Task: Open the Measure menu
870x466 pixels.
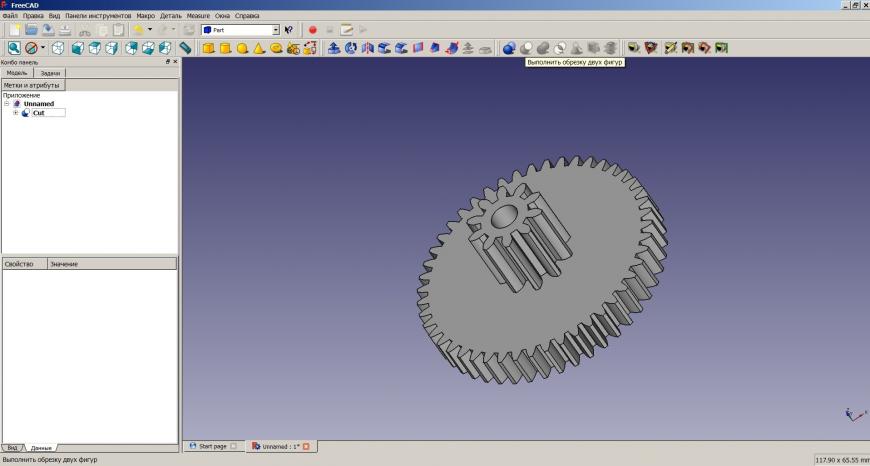Action: (x=198, y=16)
